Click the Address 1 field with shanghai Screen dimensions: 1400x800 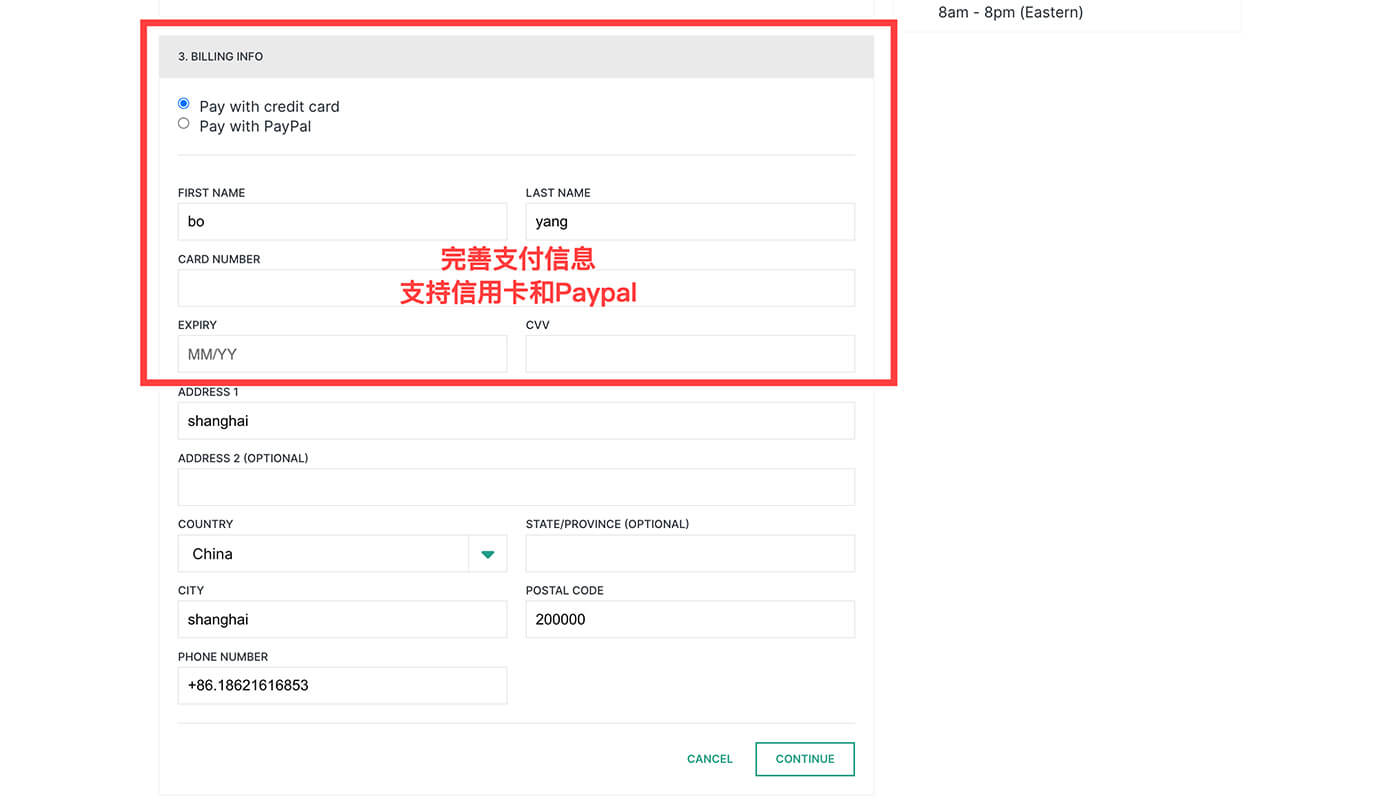516,421
